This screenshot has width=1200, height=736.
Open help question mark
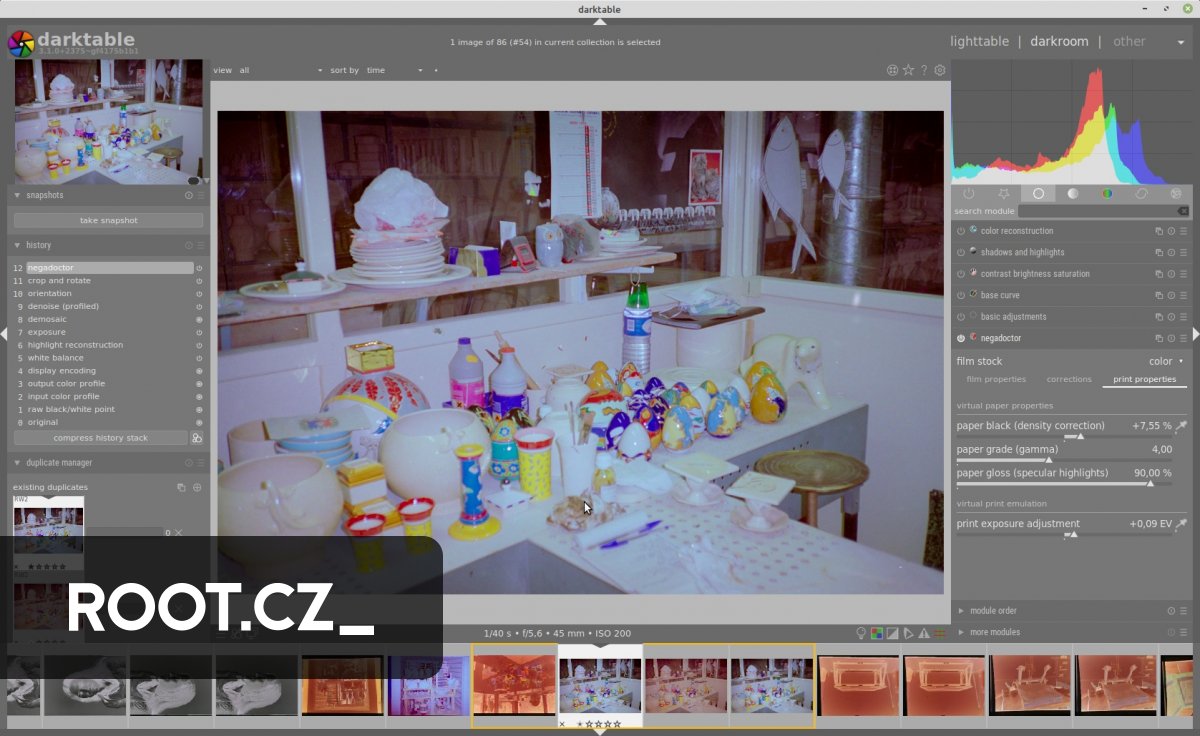[924, 70]
